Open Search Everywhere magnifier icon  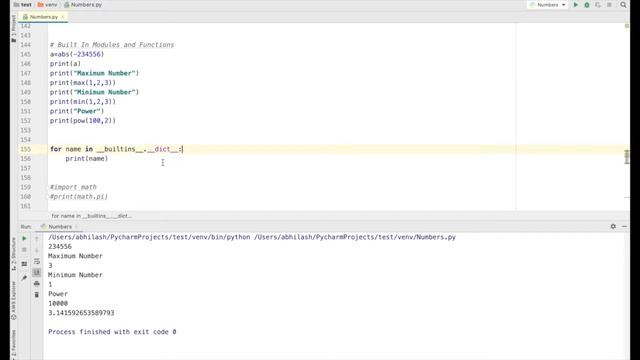pyautogui.click(x=623, y=5)
